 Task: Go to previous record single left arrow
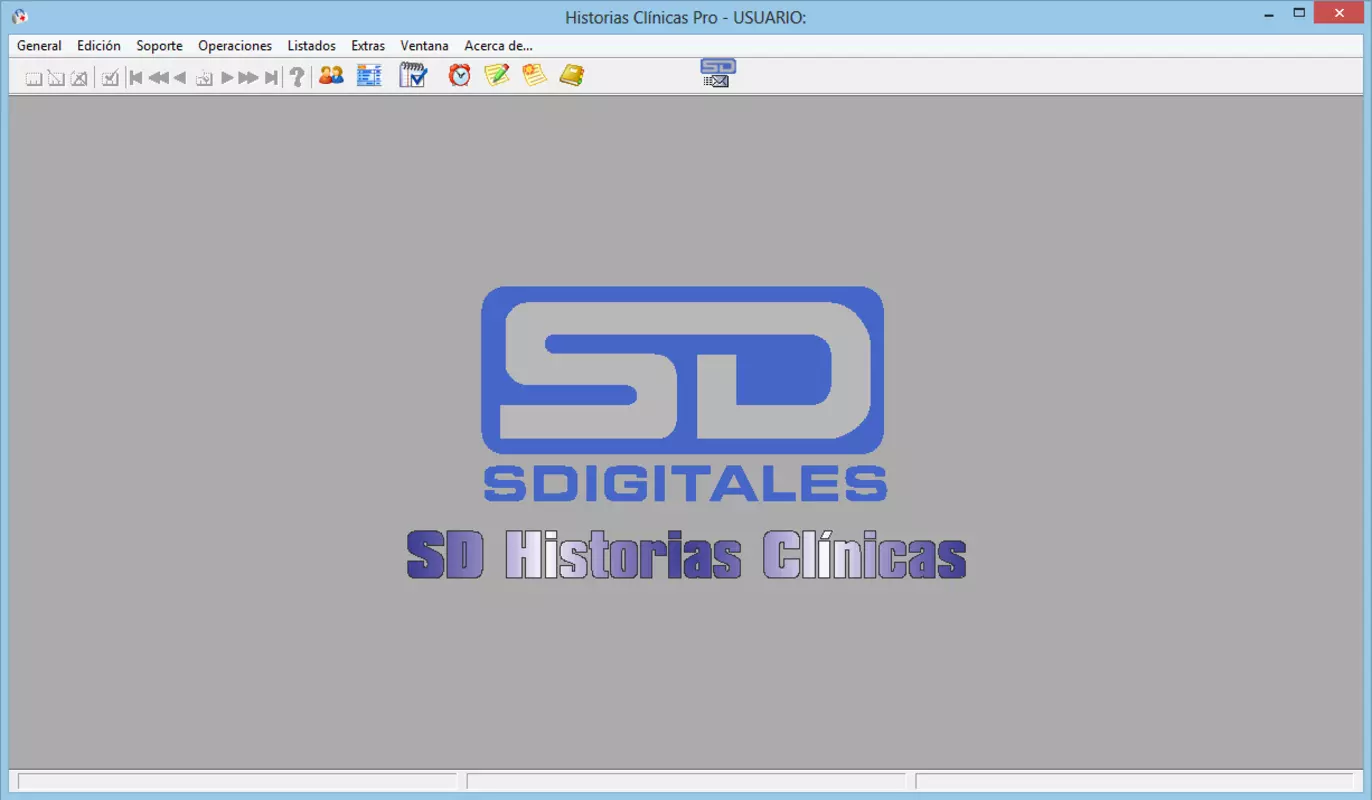point(180,78)
